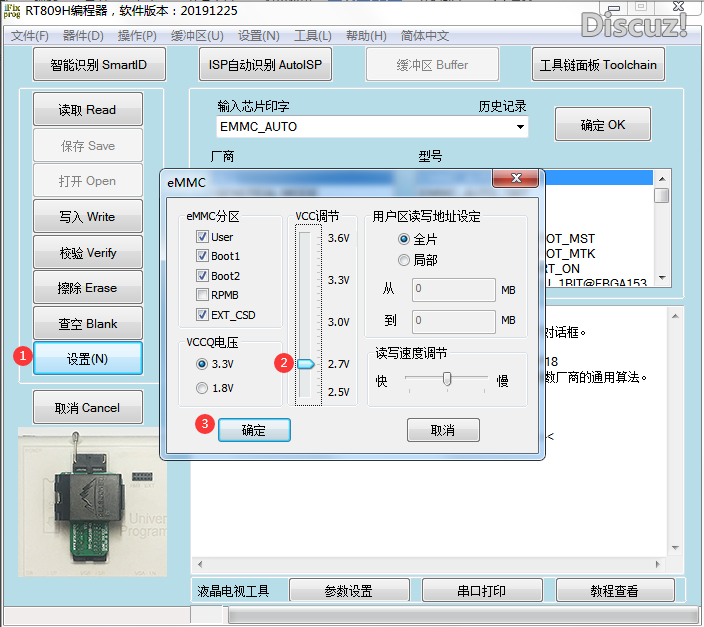This screenshot has width=704, height=627.
Task: Toggle the User partition checkbox
Action: (202, 237)
